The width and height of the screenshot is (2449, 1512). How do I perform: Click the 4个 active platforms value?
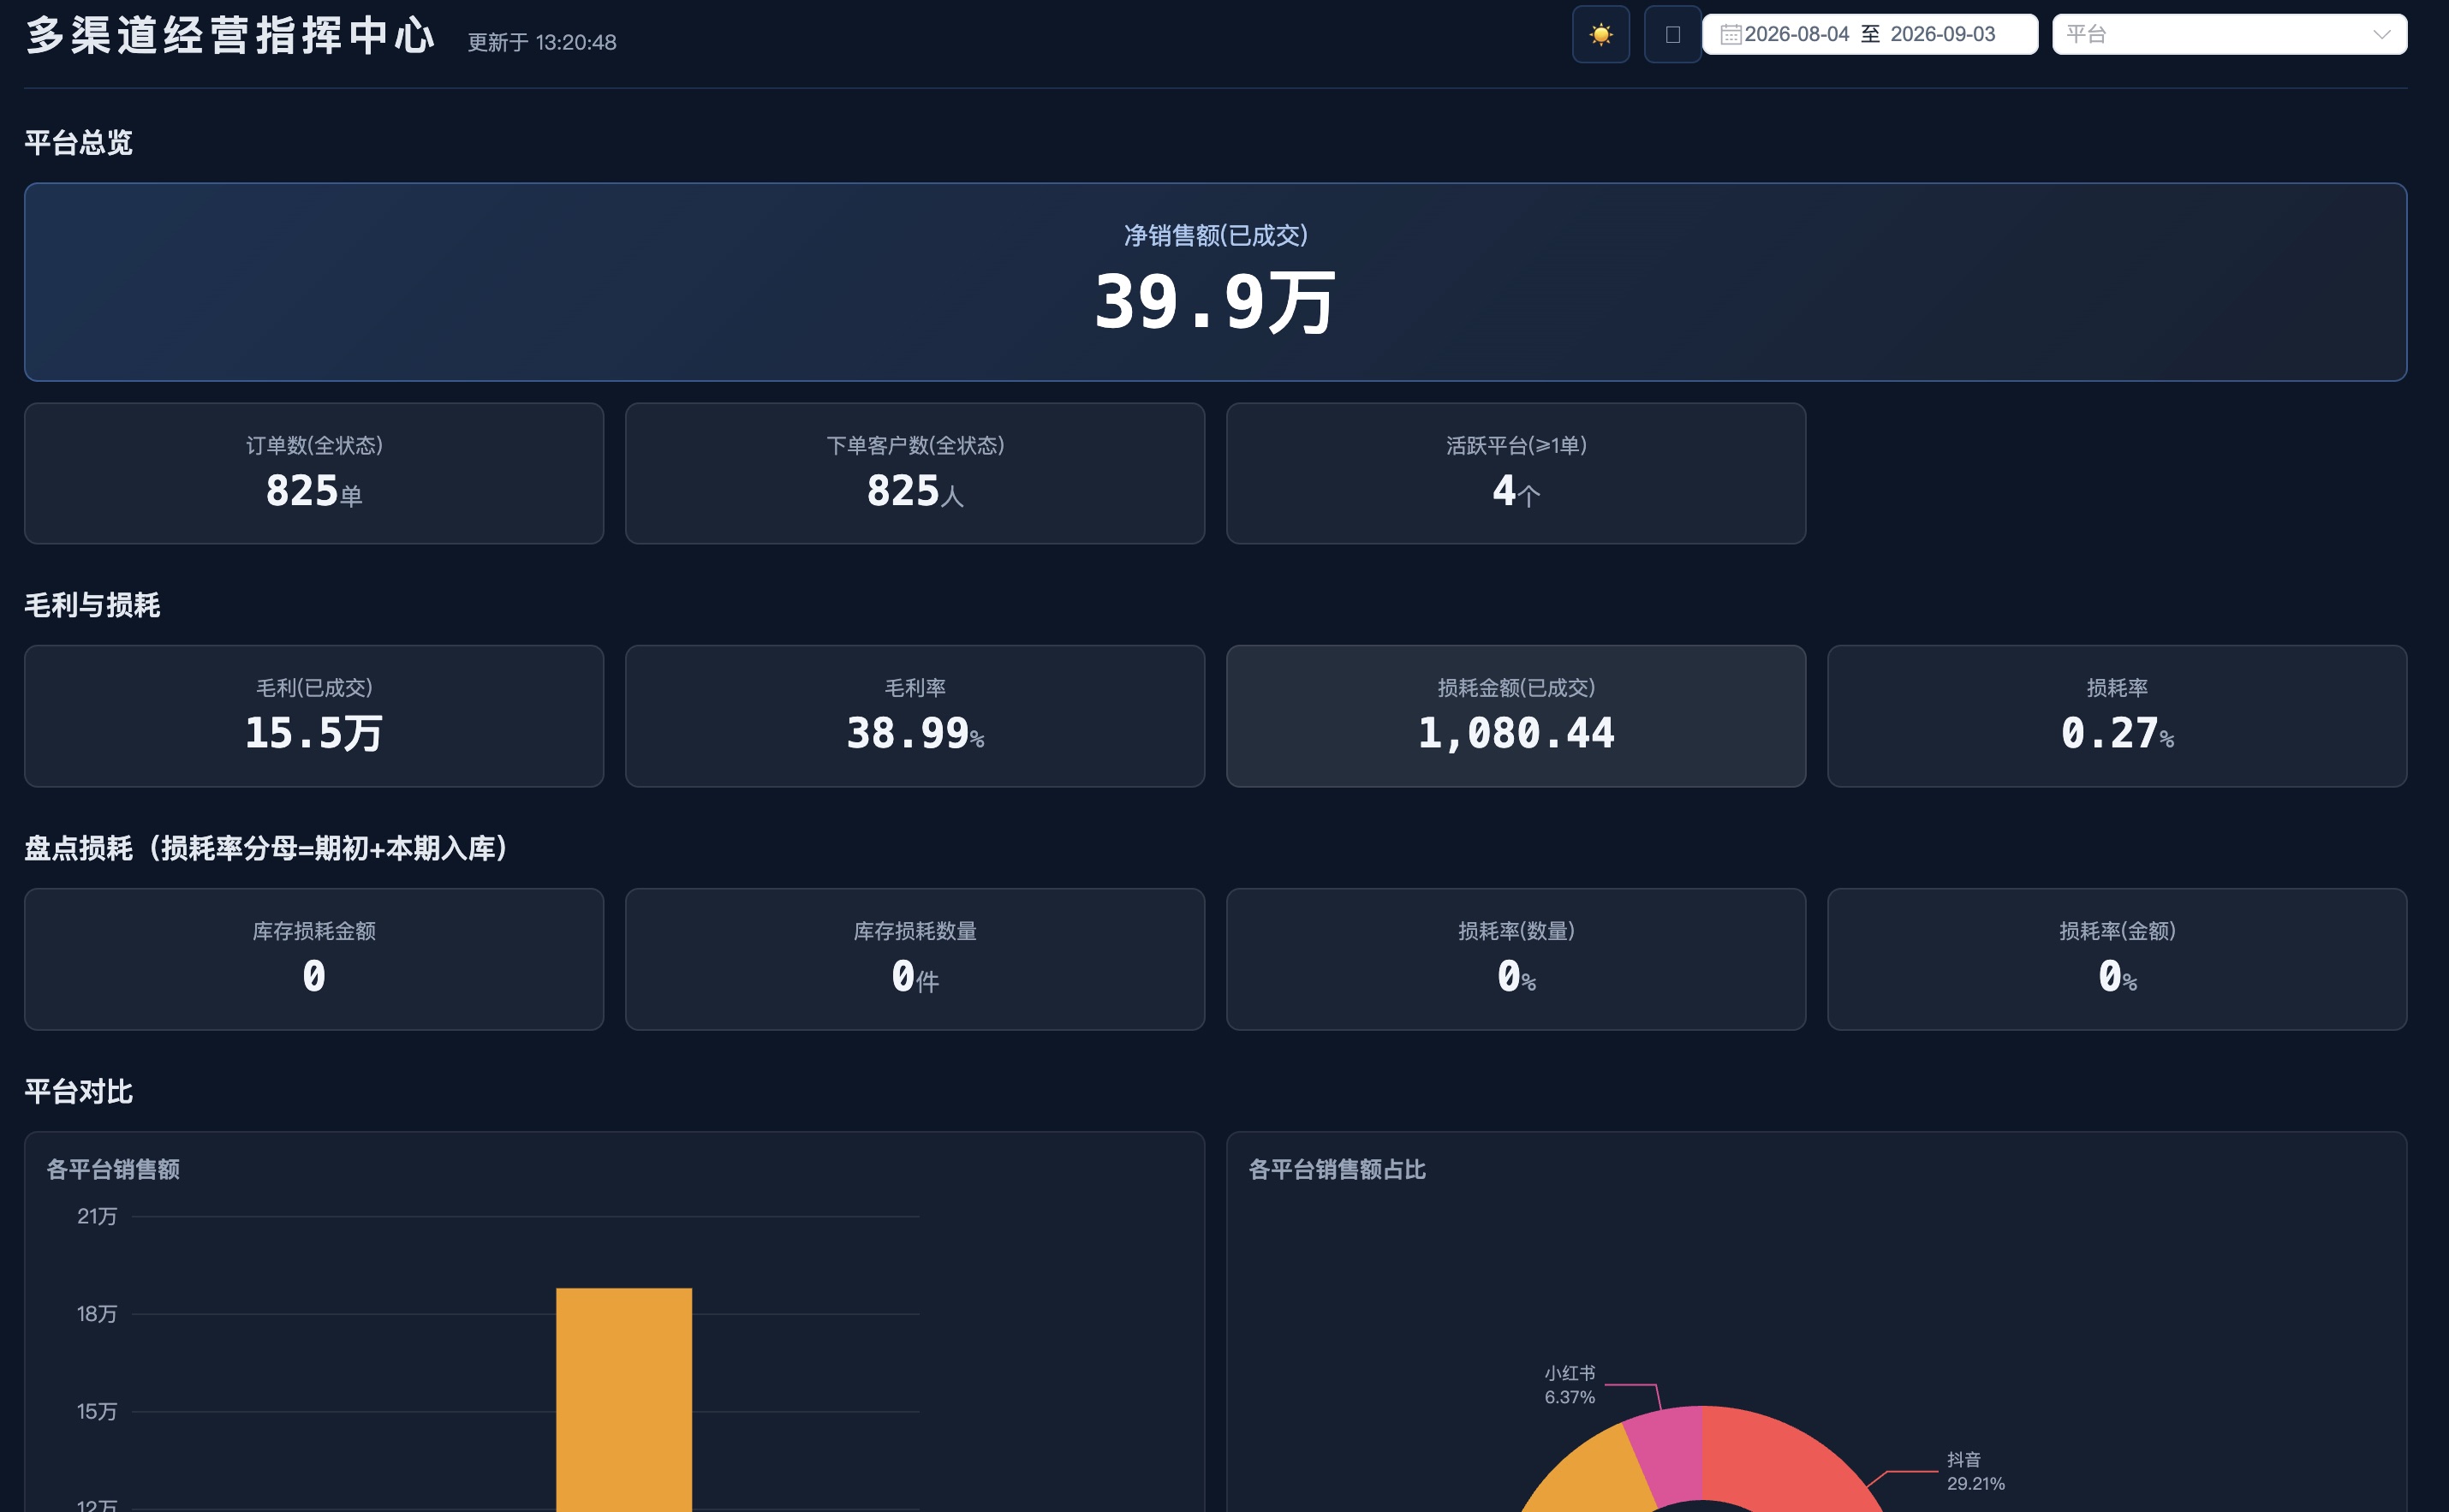pos(1516,491)
